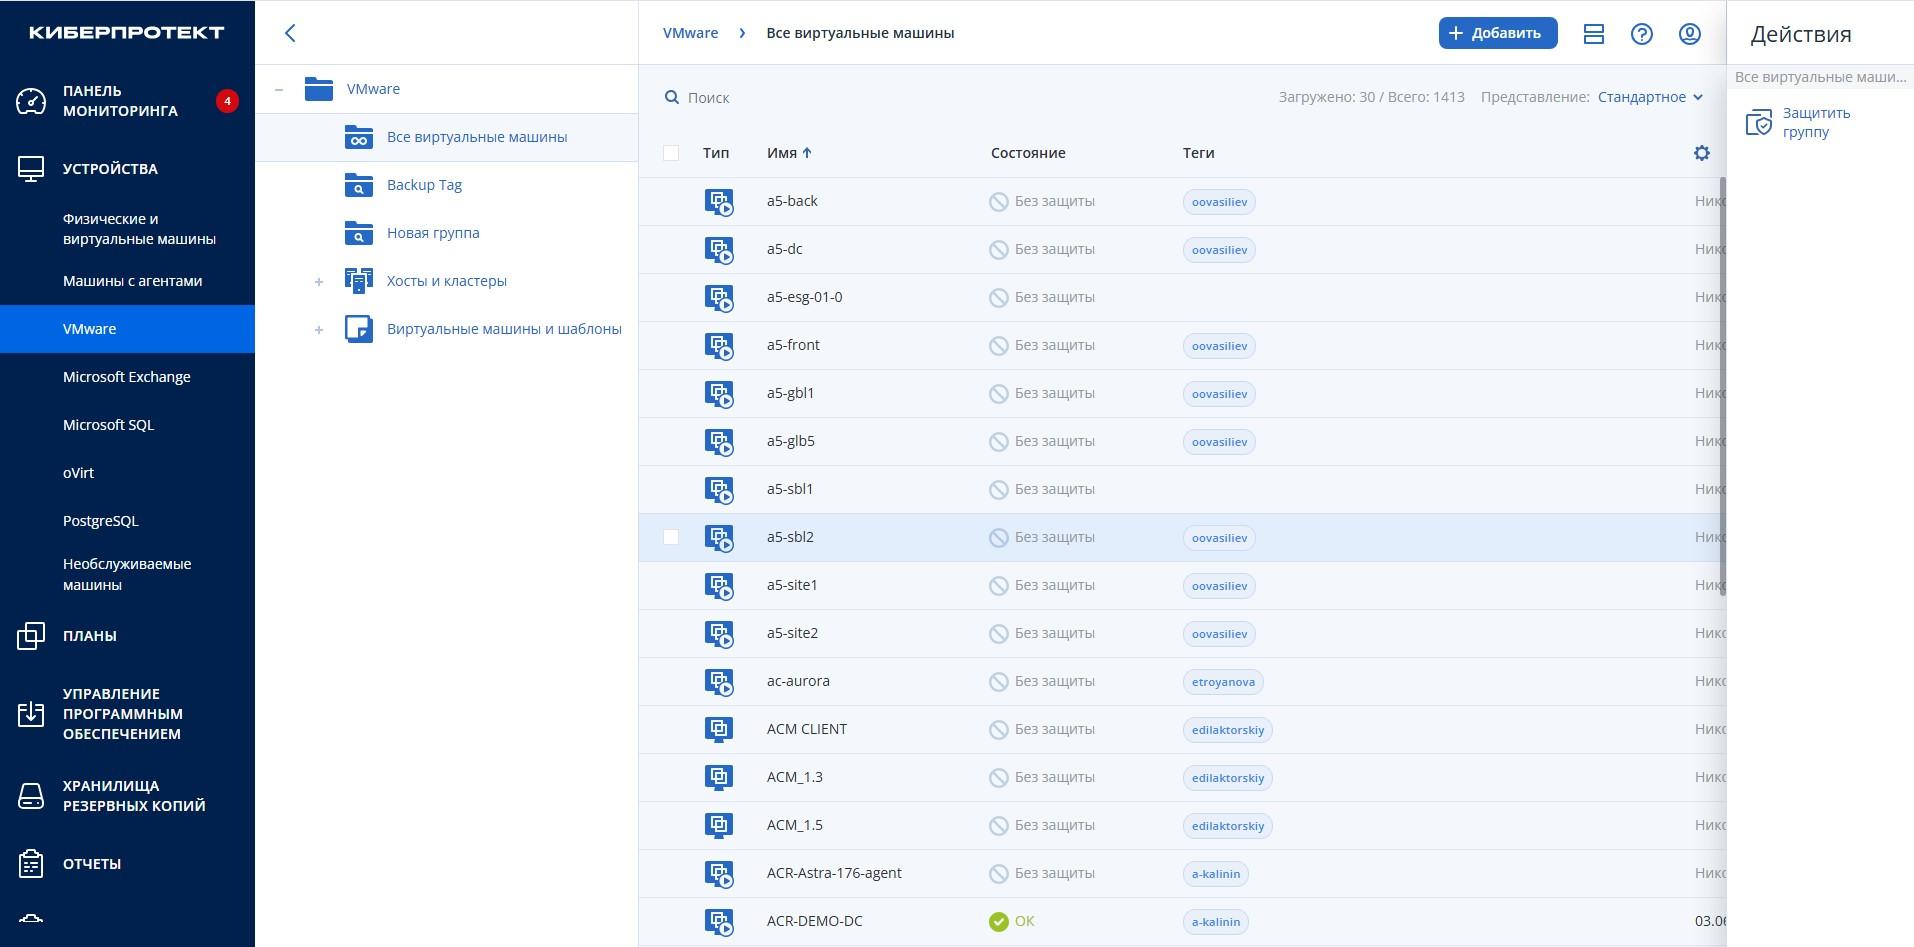Click the monitoring panel gauge icon
The height and width of the screenshot is (947, 1914).
(31, 101)
